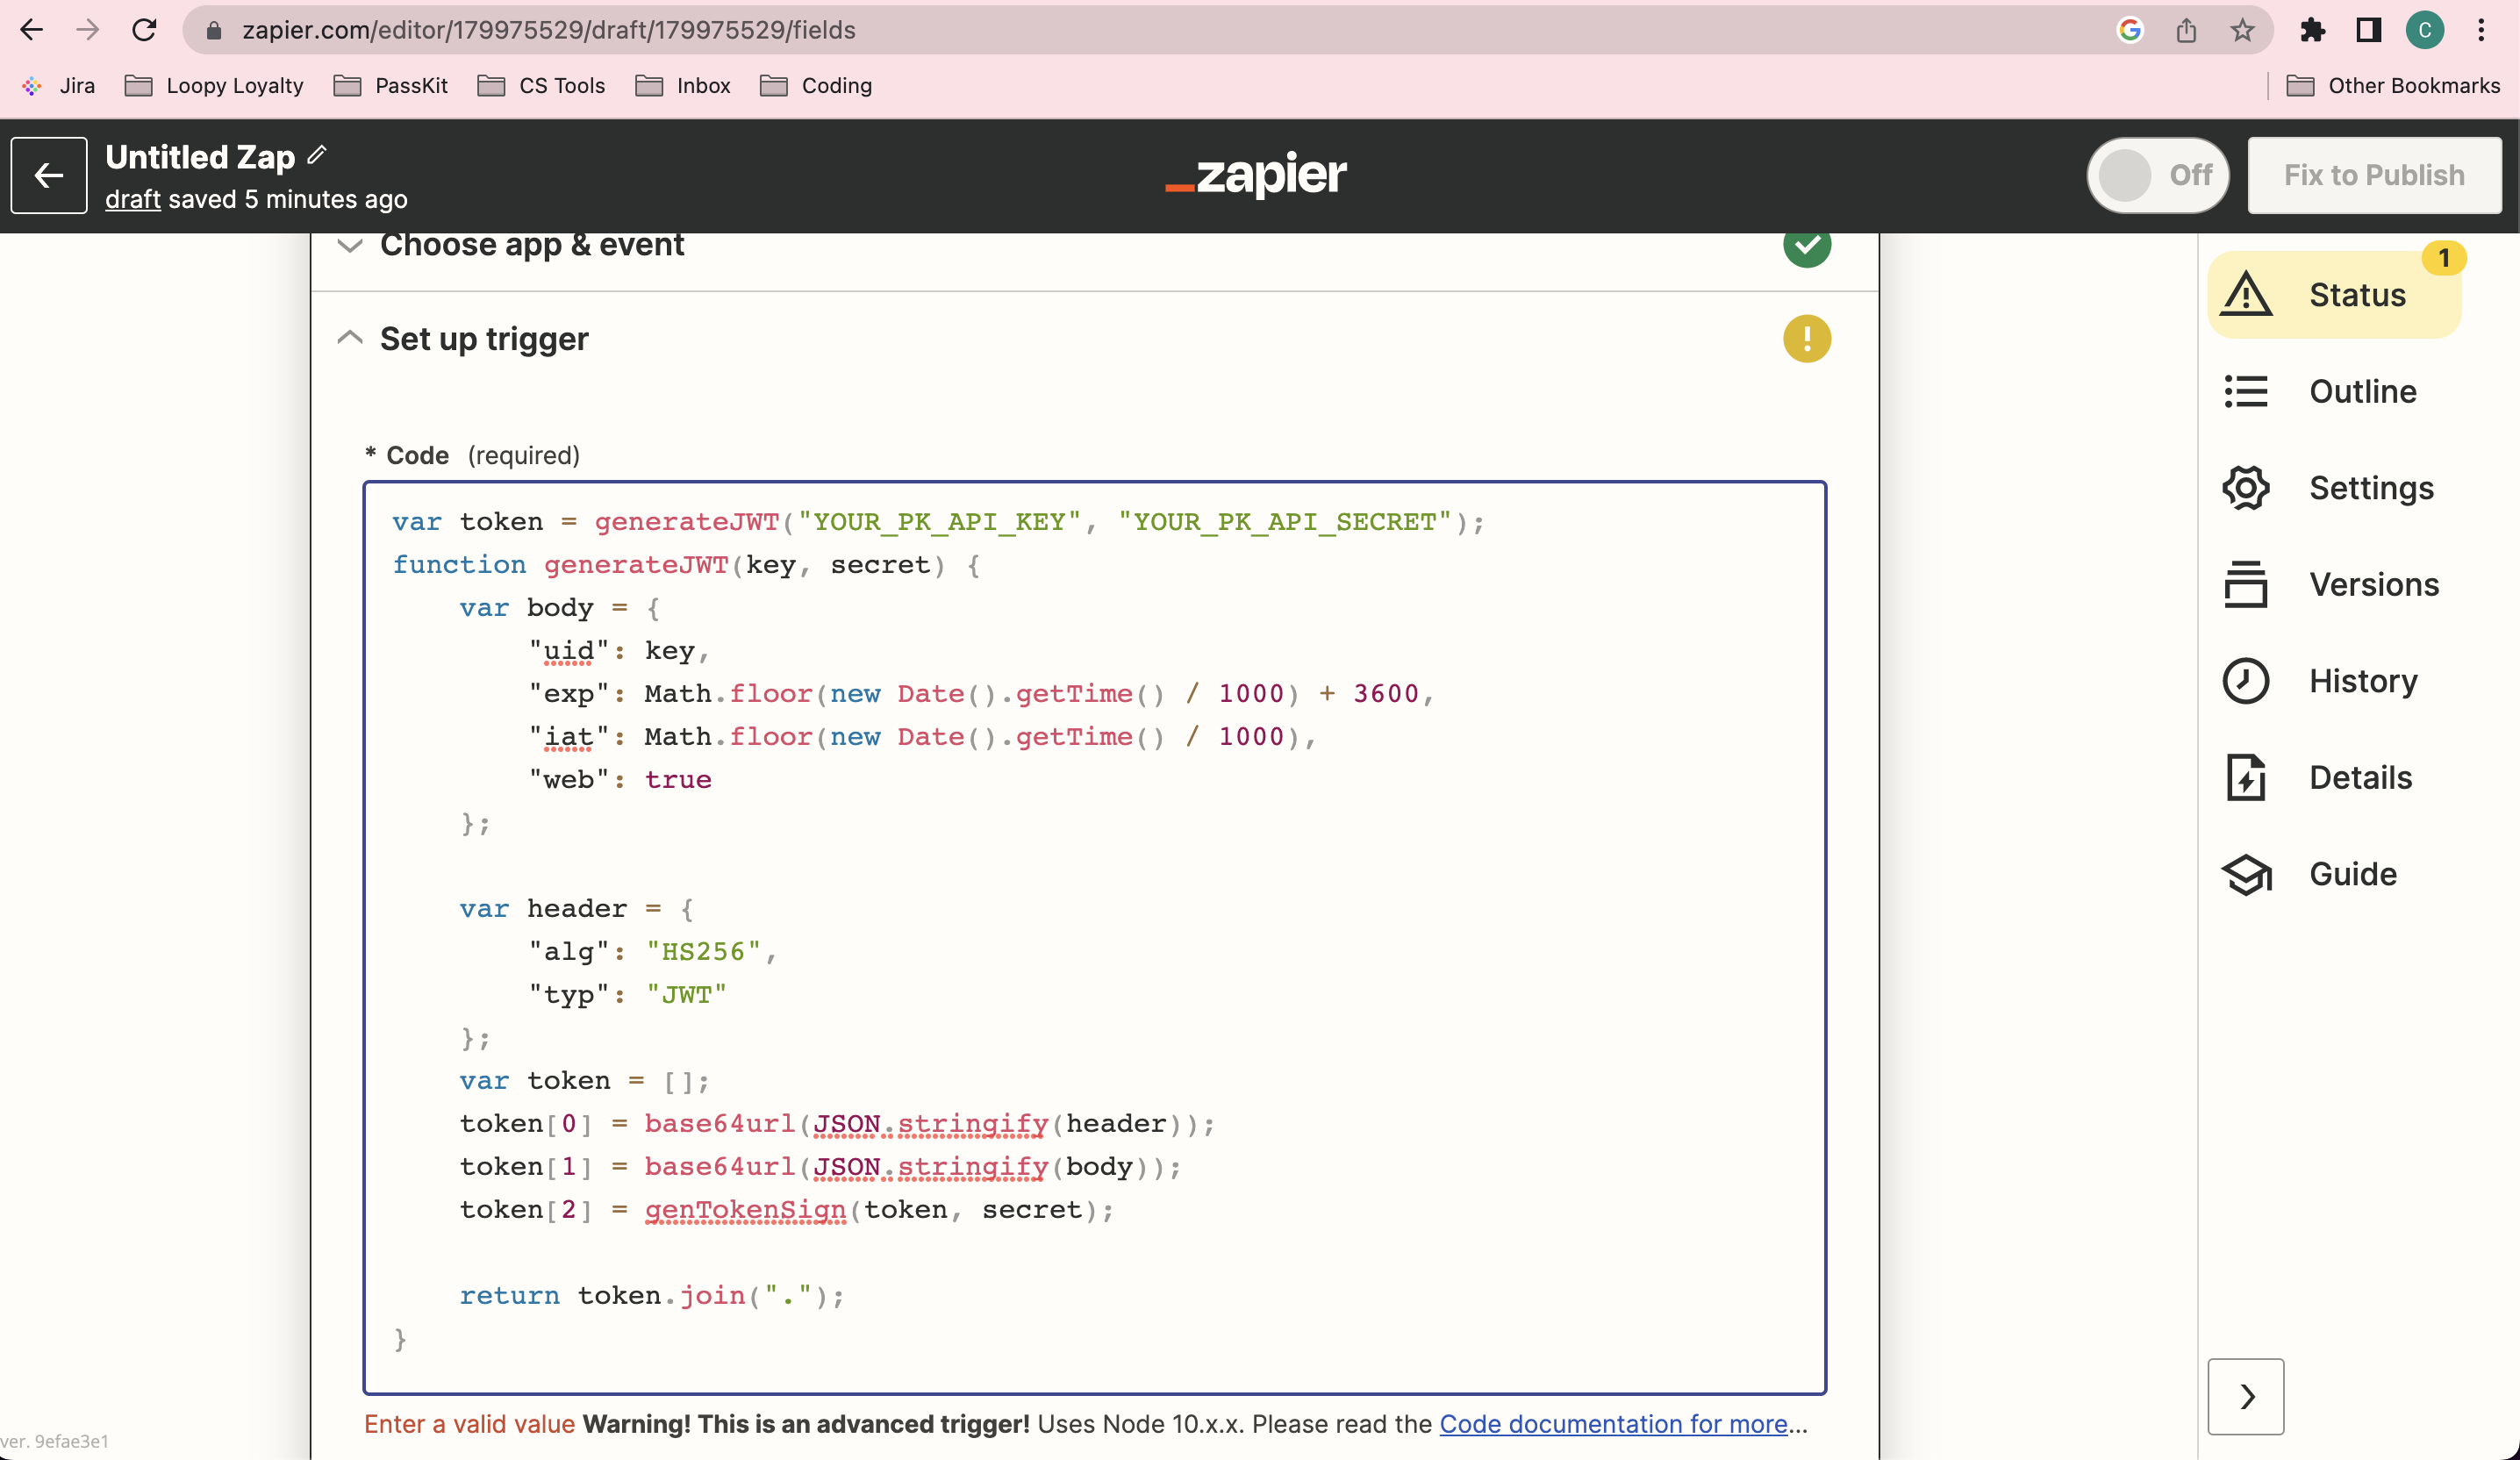The height and width of the screenshot is (1460, 2520).
Task: Open the Versions stack icon
Action: (2246, 584)
